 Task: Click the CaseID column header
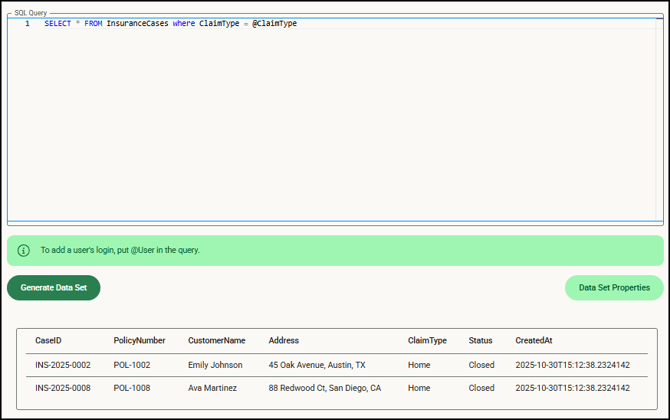click(48, 341)
